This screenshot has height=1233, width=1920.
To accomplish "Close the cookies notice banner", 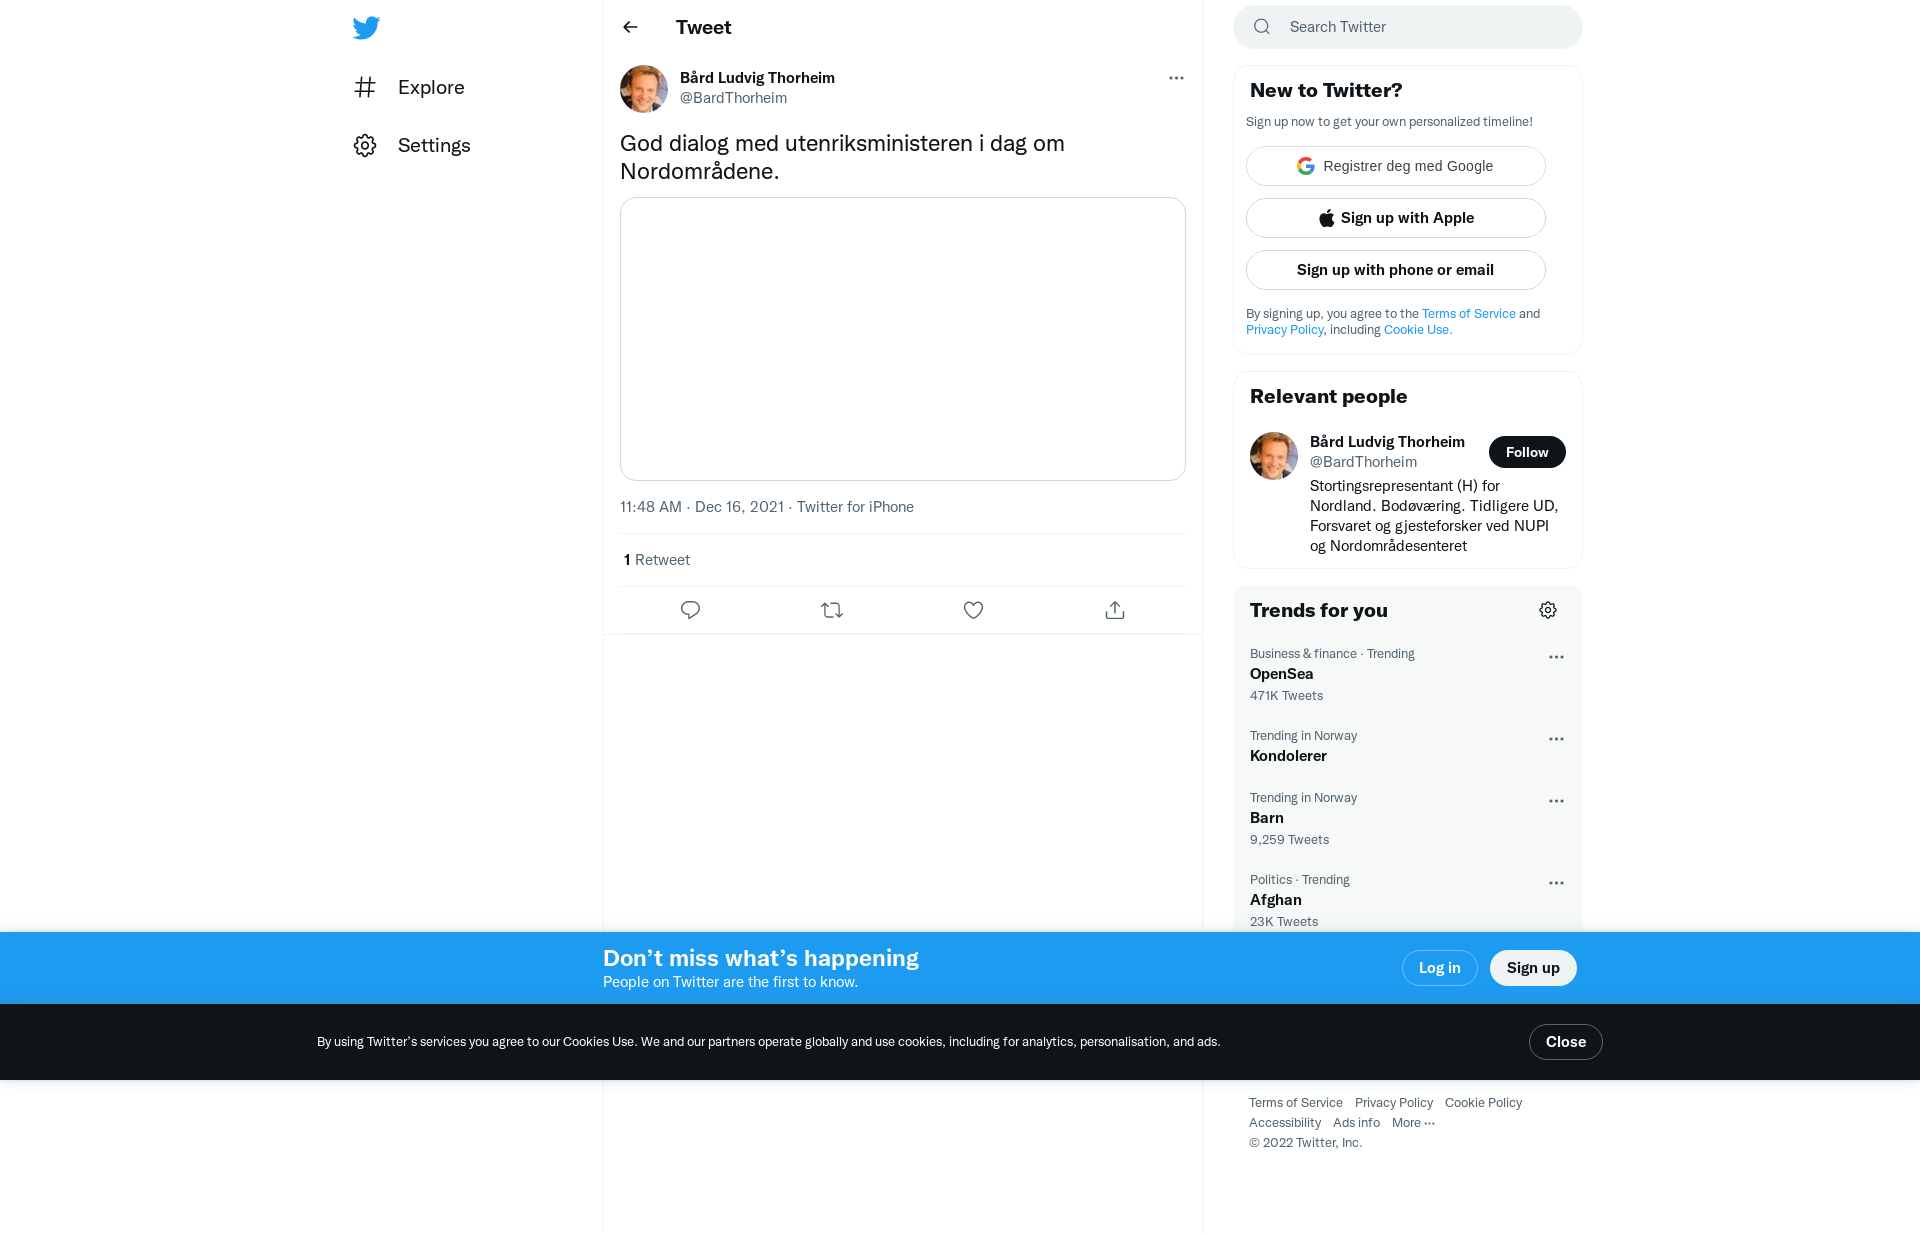I will point(1566,1042).
